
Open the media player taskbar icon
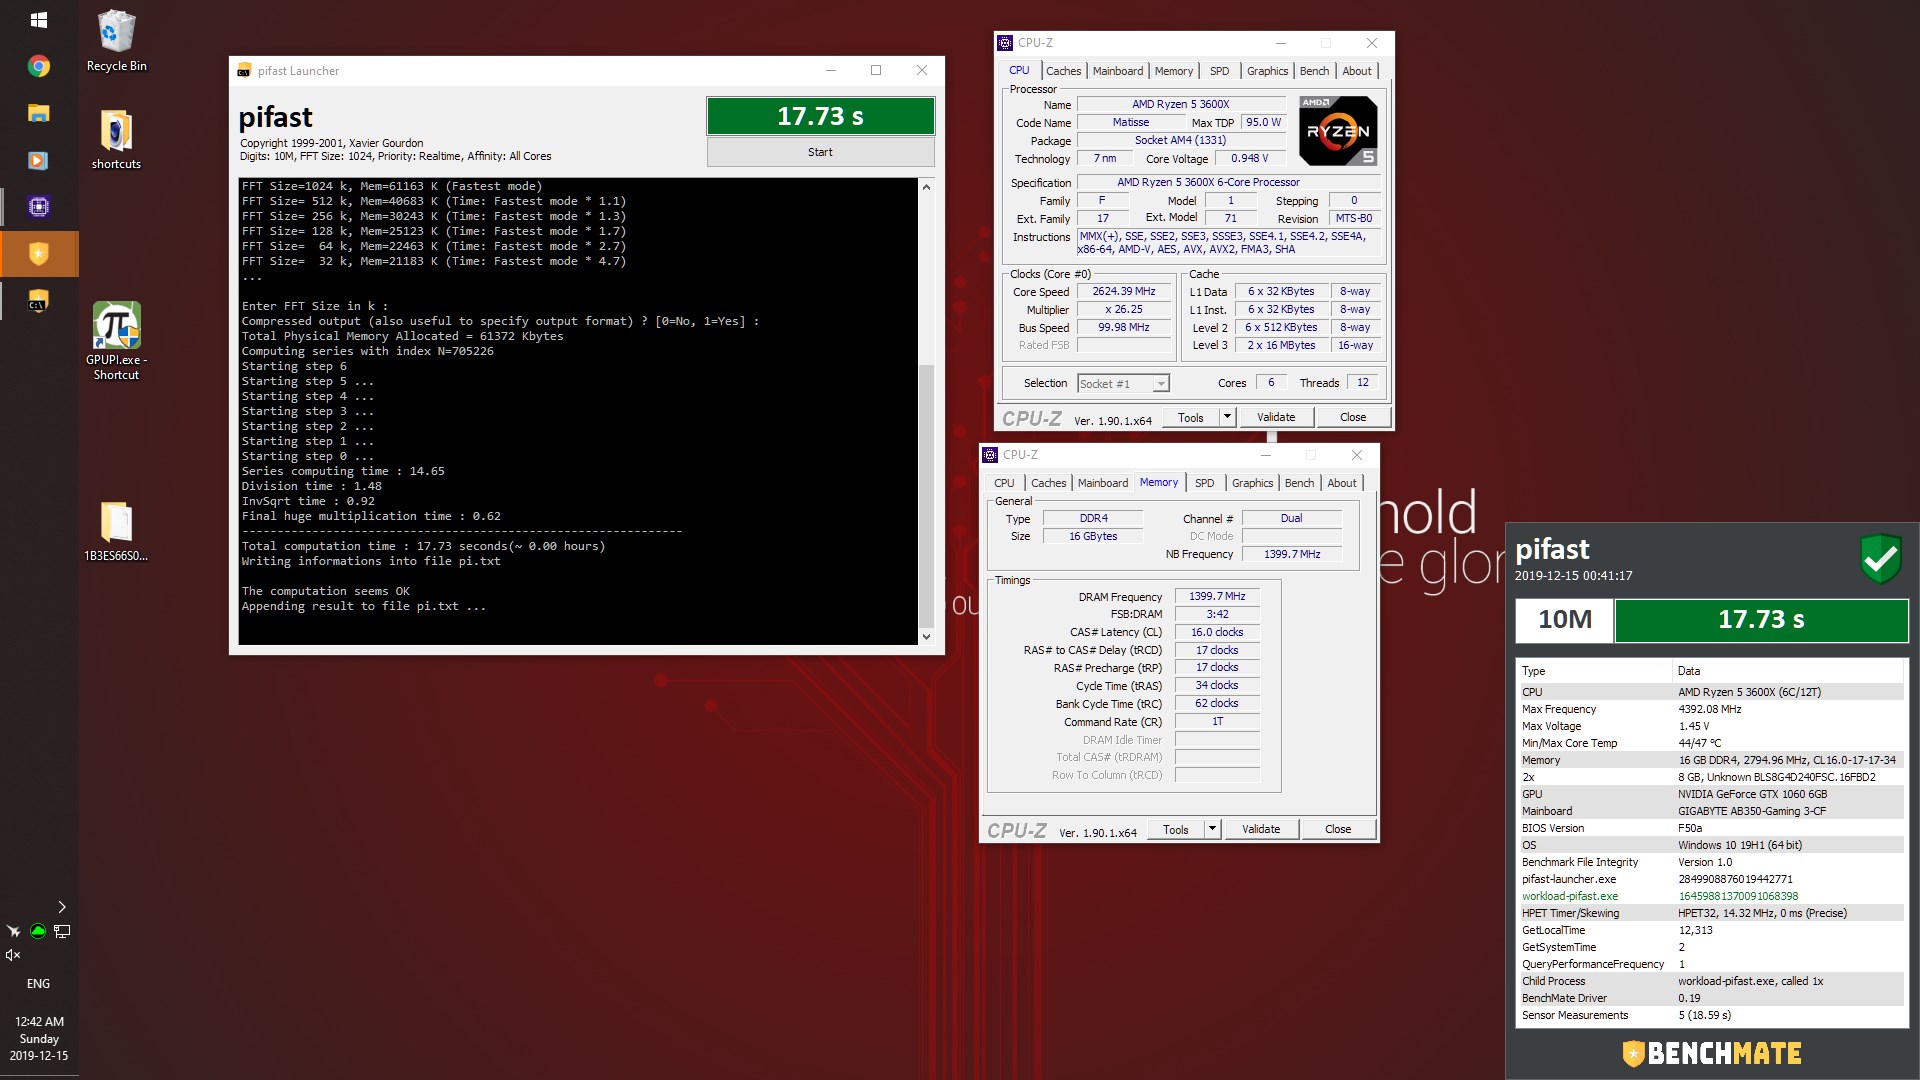click(x=39, y=160)
